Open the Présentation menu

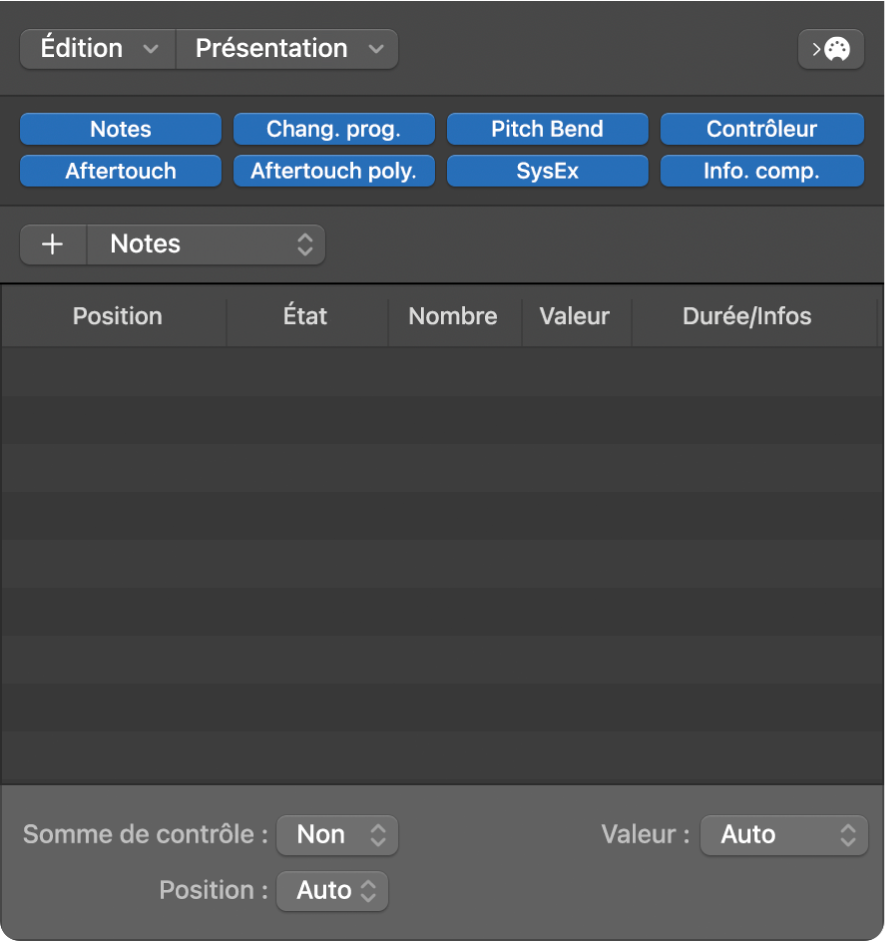click(x=287, y=49)
